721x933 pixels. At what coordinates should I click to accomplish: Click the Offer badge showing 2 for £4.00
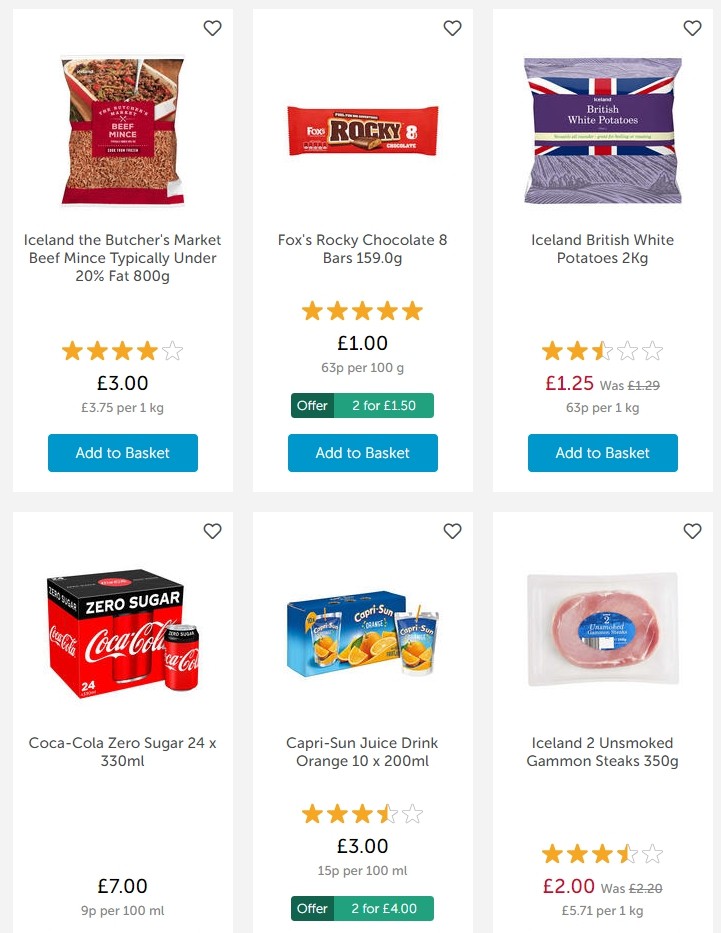tap(362, 908)
